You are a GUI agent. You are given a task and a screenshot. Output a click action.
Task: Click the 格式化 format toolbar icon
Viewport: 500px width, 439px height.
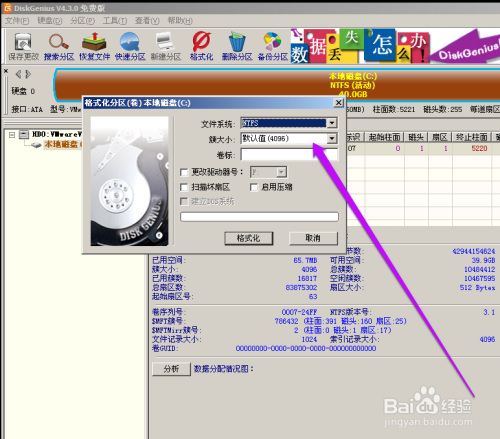click(201, 46)
